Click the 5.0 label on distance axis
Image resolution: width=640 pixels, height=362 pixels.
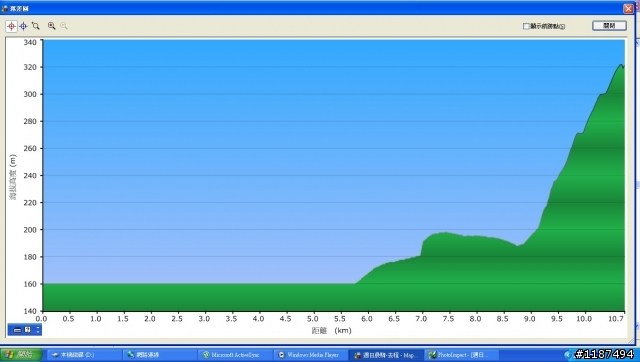[313, 319]
